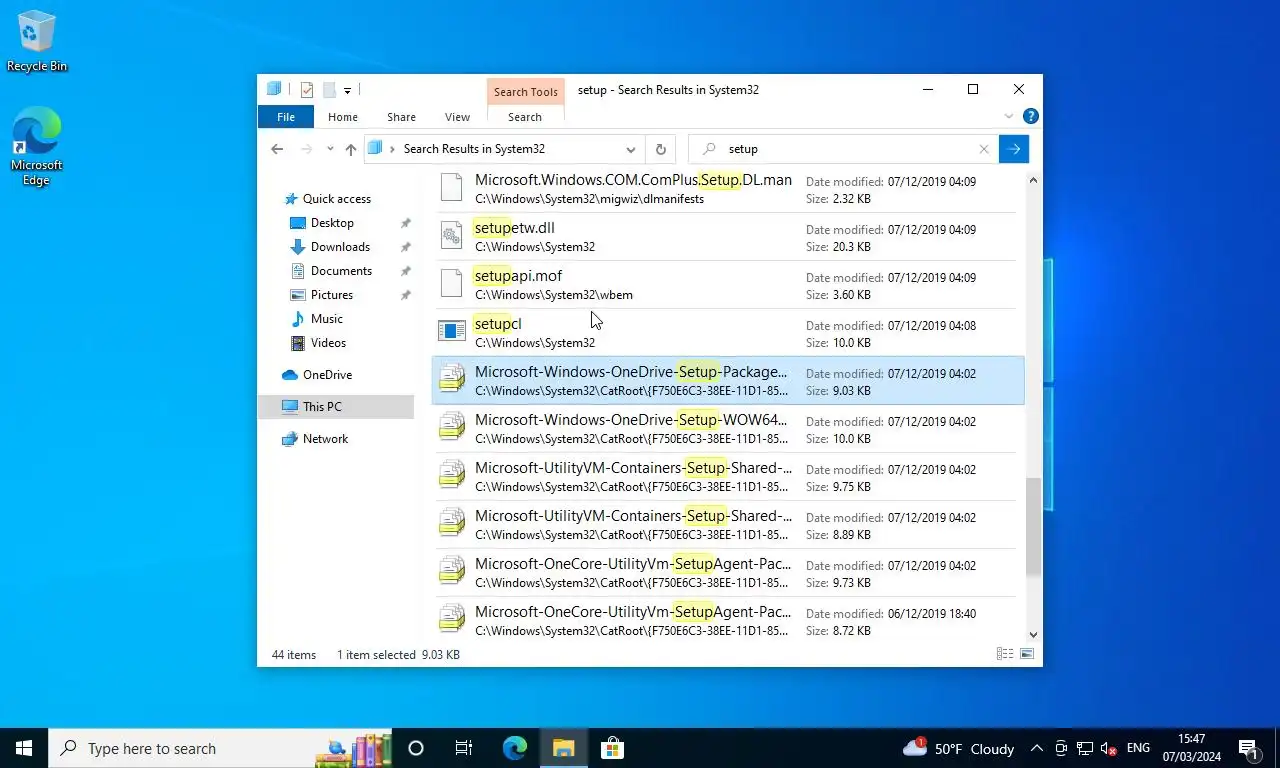
Task: Open Customize Quick Access Toolbar dropdown
Action: [347, 91]
